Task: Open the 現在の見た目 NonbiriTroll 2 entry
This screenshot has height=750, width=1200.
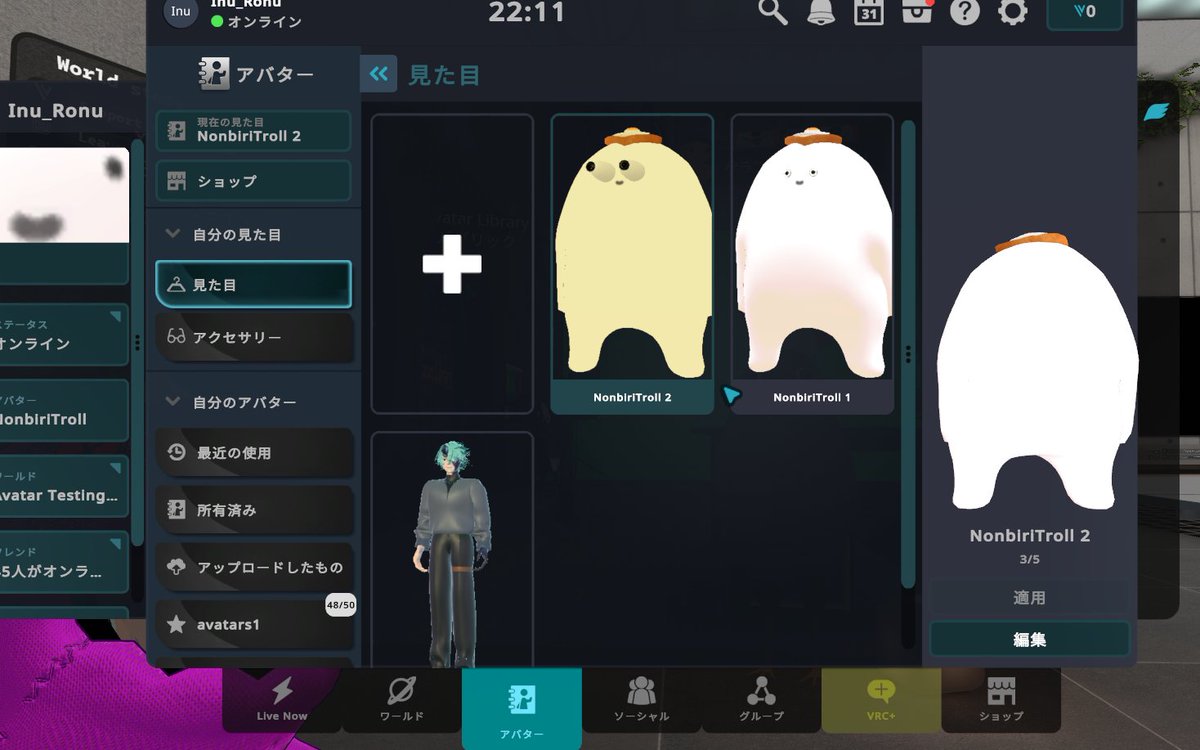Action: pyautogui.click(x=253, y=130)
